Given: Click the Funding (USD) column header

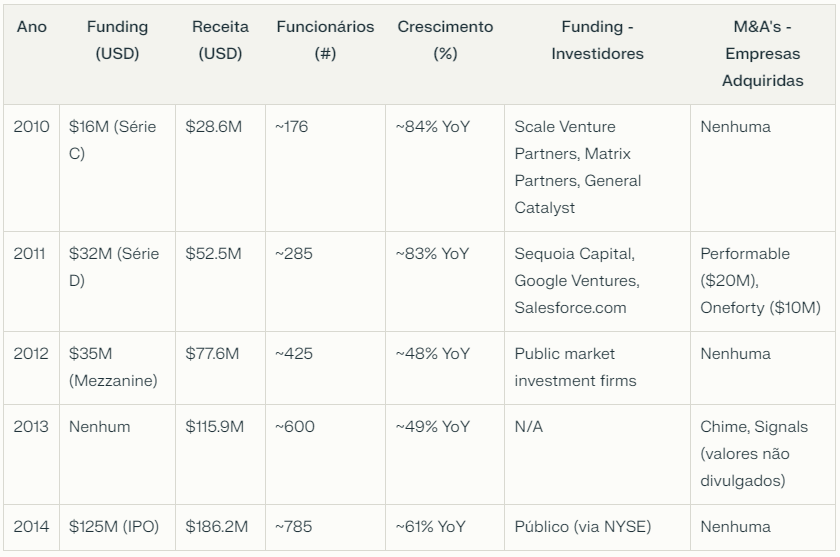Looking at the screenshot, I should point(117,40).
